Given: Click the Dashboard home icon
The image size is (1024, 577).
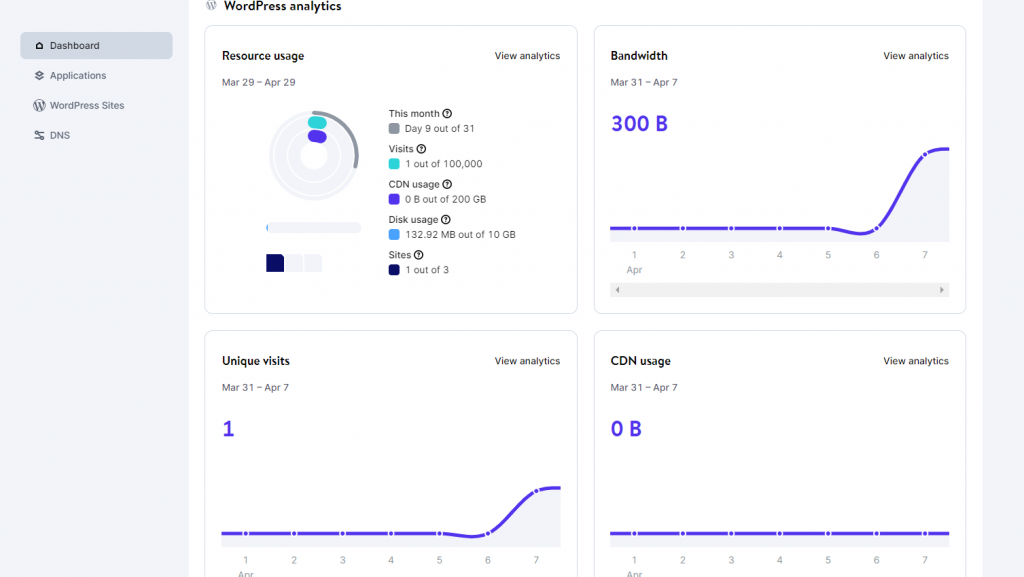Looking at the screenshot, I should (x=39, y=46).
